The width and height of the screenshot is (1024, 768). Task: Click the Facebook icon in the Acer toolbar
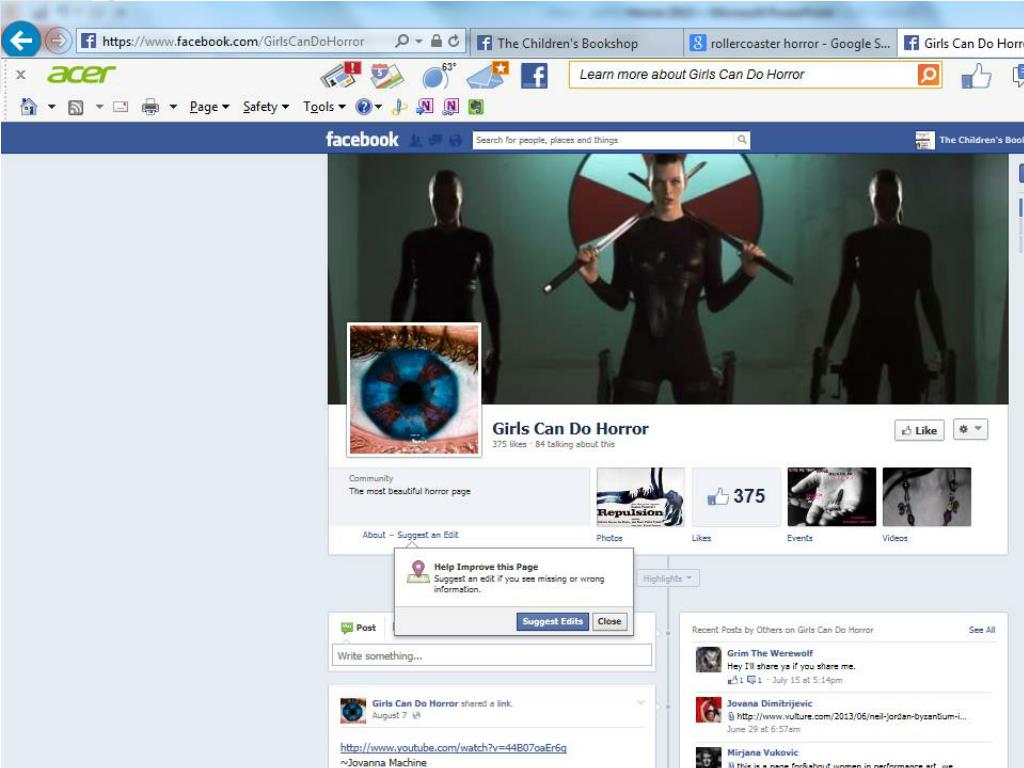coord(534,76)
